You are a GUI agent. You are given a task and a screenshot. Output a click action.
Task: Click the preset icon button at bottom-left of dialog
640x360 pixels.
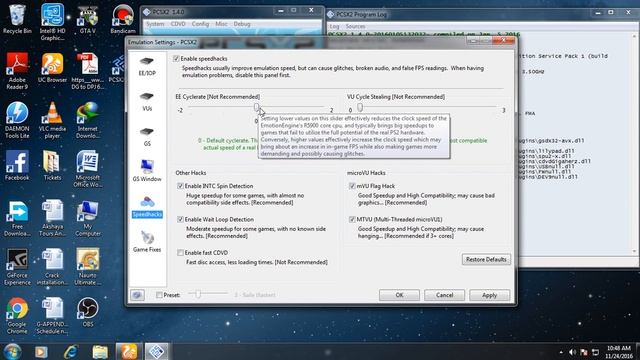click(138, 295)
